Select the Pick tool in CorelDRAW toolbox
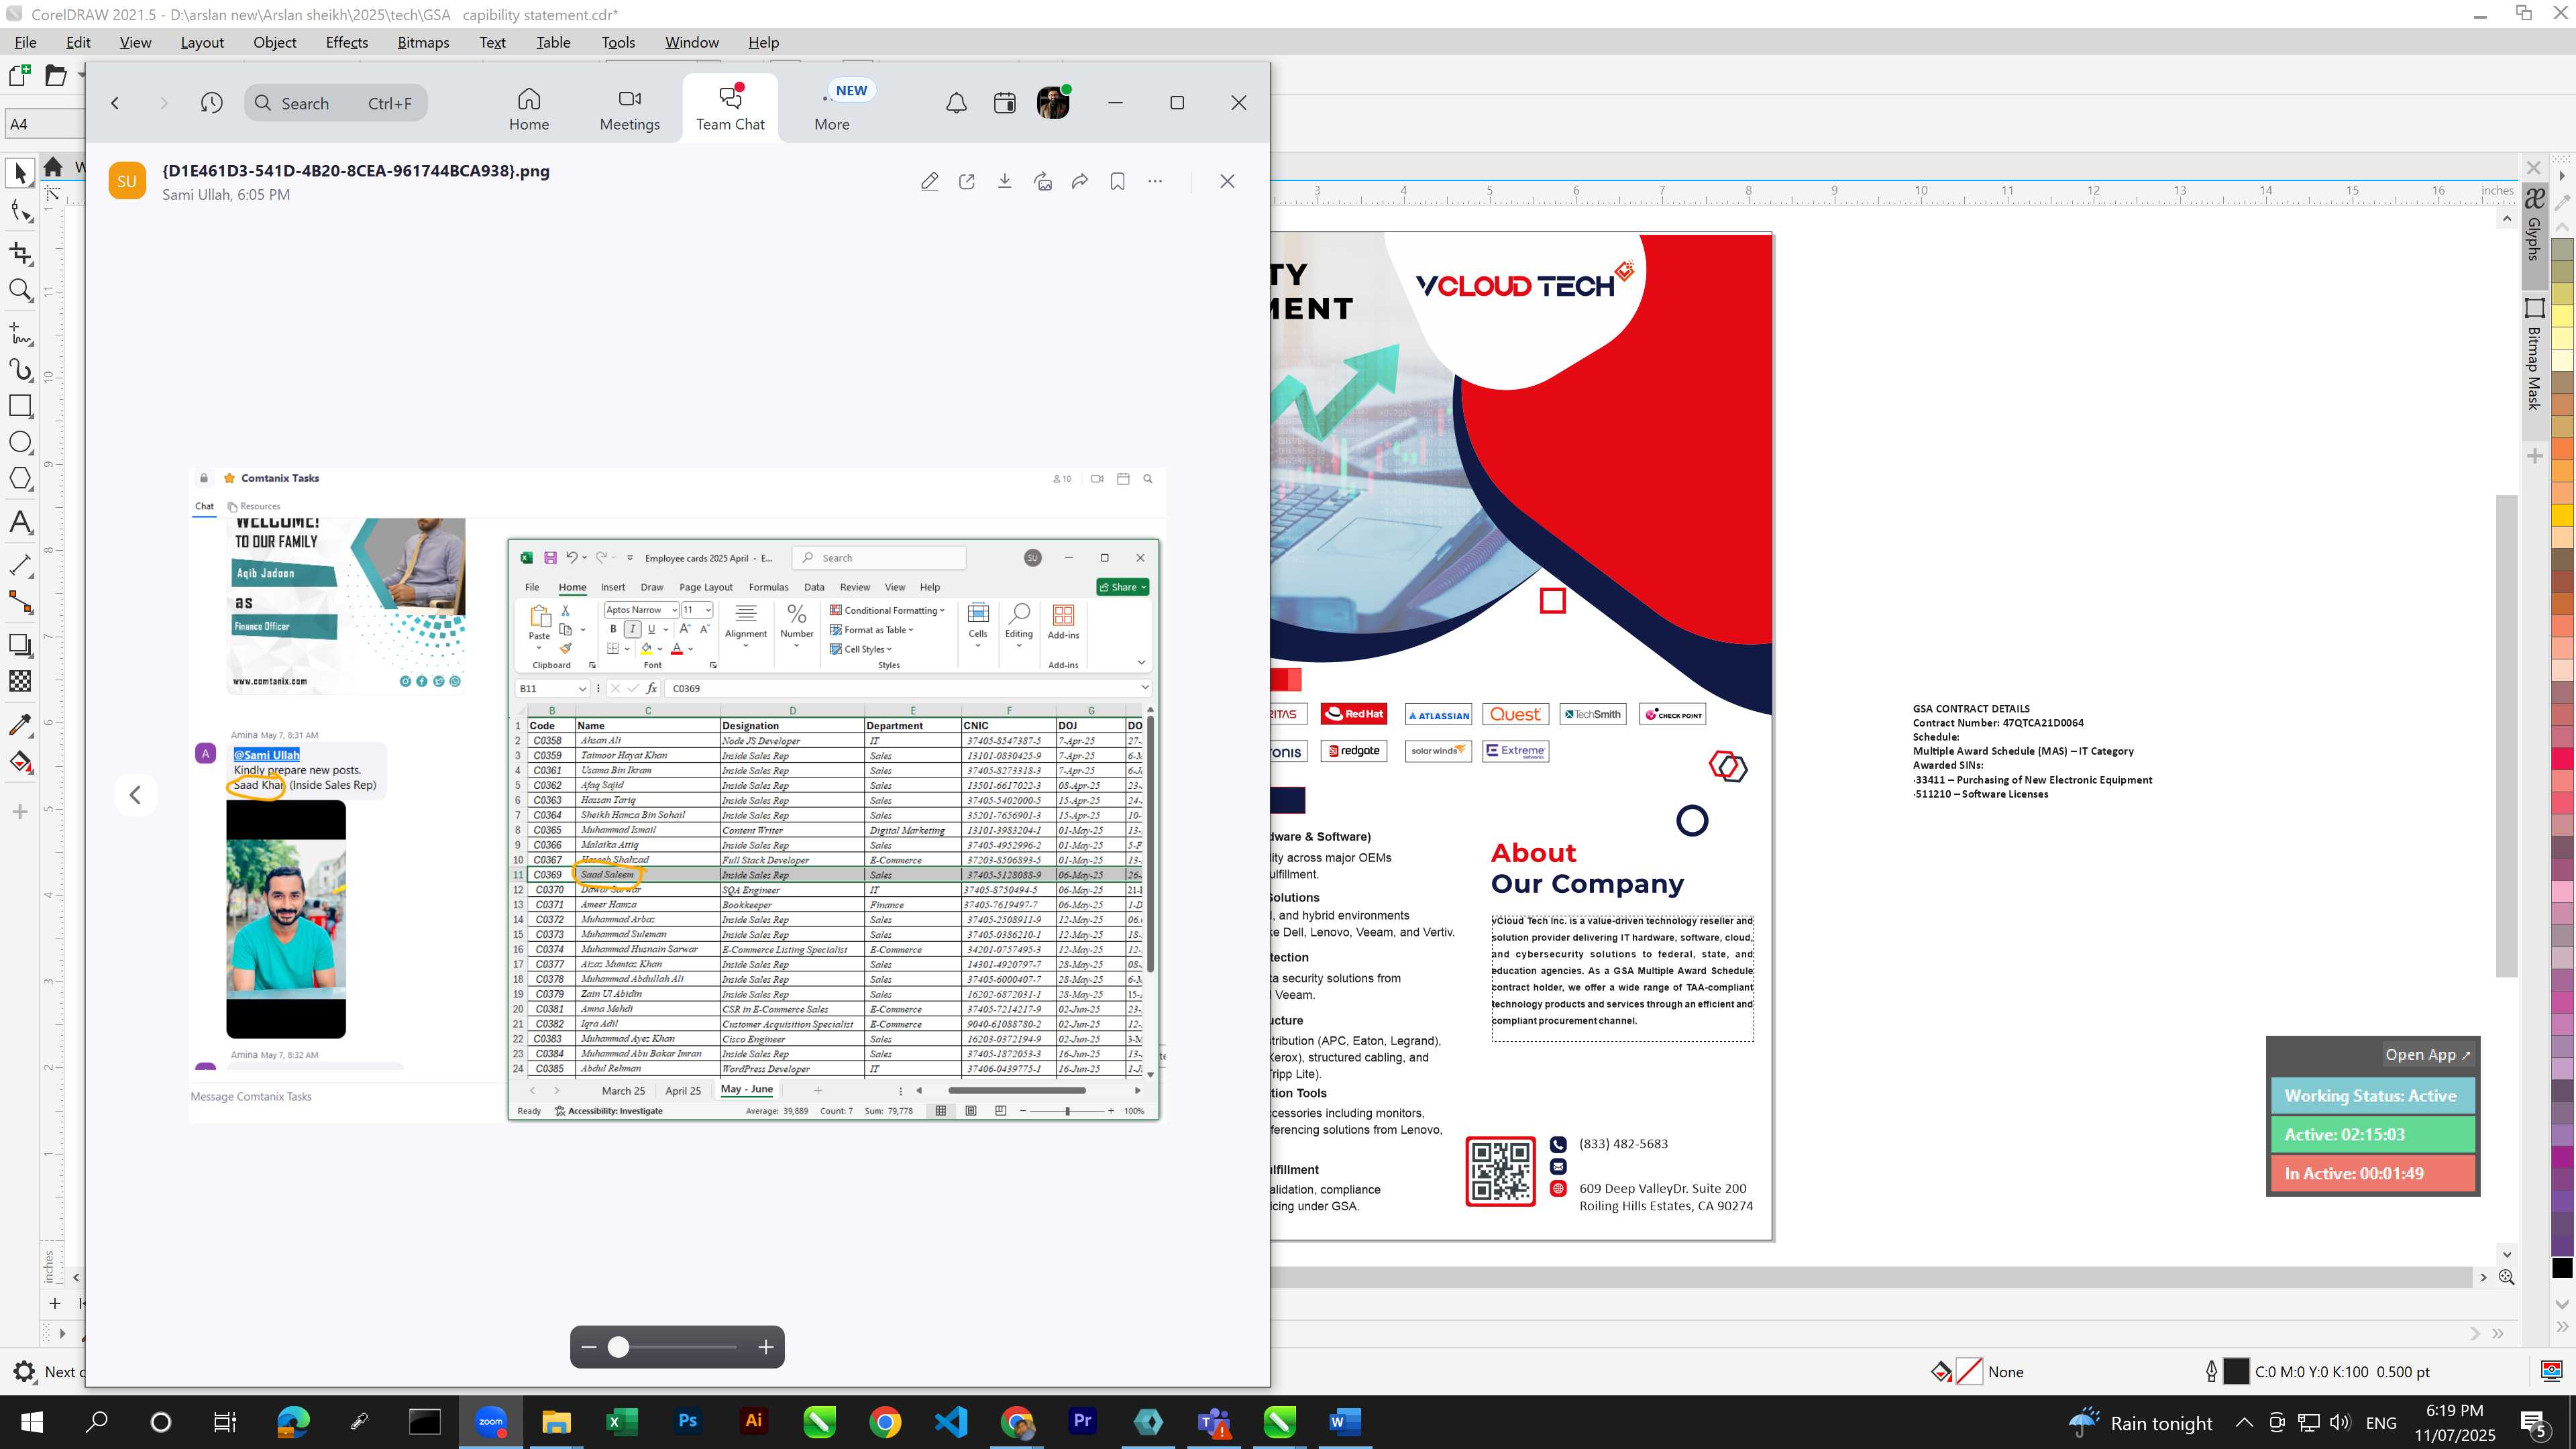Viewport: 2576px width, 1449px height. (20, 173)
